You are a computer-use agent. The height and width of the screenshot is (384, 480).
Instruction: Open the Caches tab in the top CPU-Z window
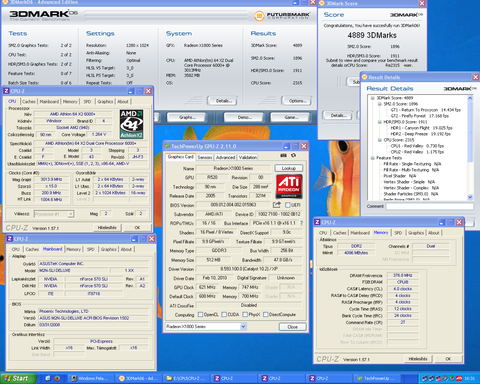pos(29,101)
